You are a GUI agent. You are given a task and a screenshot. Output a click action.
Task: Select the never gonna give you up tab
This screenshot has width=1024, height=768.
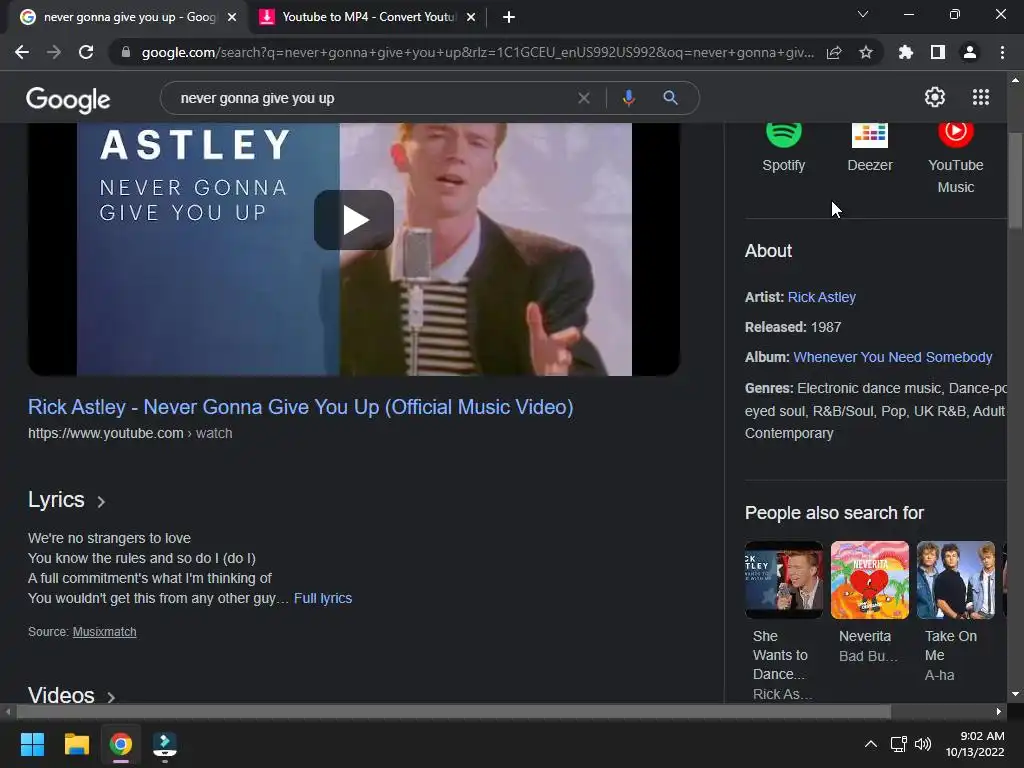pos(129,17)
